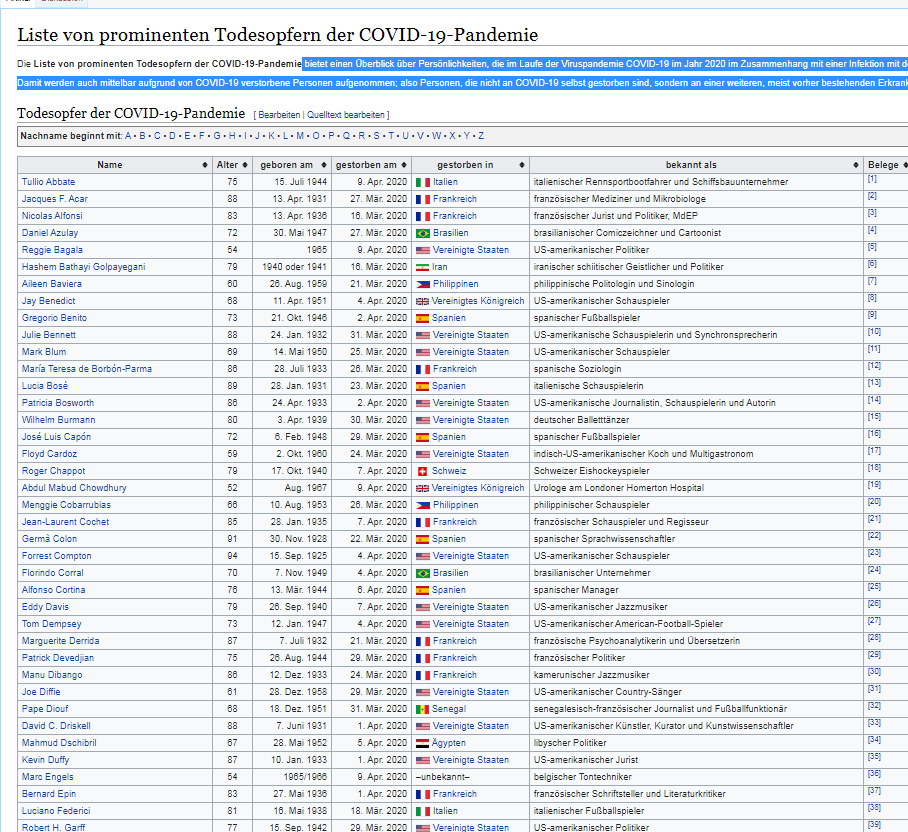The height and width of the screenshot is (832, 908).
Task: Click the 'Bearbeiten' section edit link
Action: tap(279, 115)
